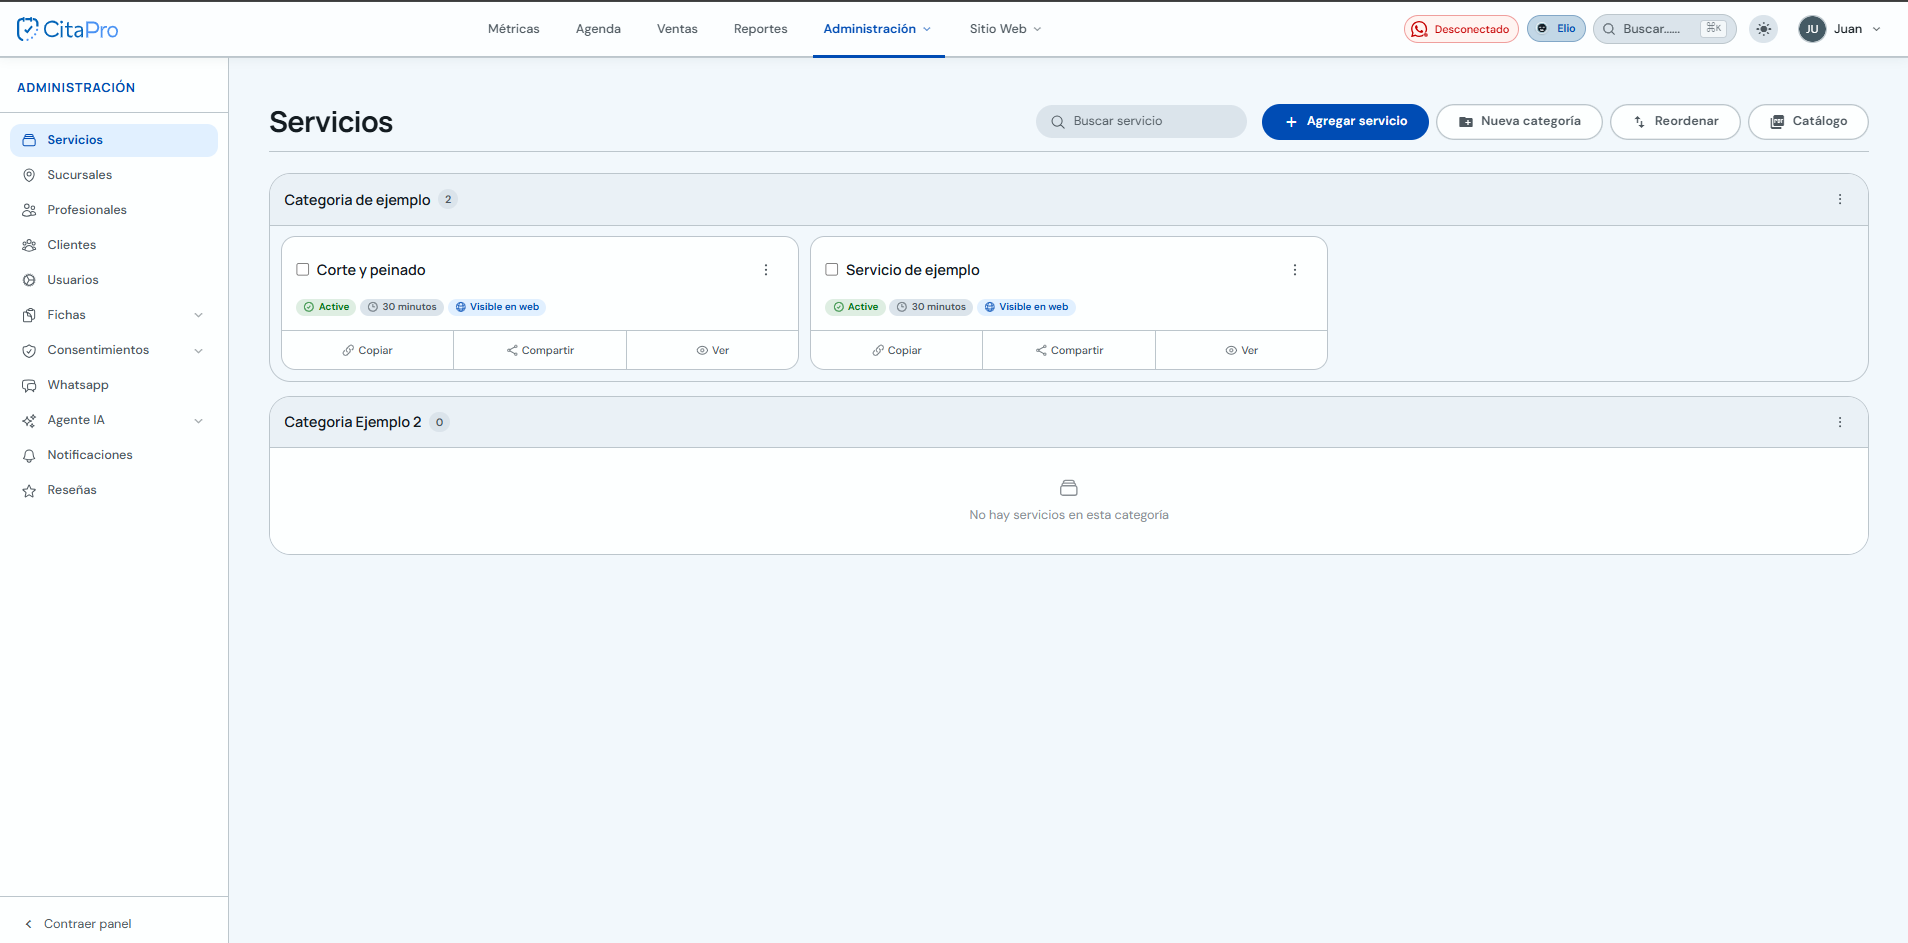The image size is (1908, 943).
Task: Click the Buscar servicio search field
Action: coord(1141,122)
